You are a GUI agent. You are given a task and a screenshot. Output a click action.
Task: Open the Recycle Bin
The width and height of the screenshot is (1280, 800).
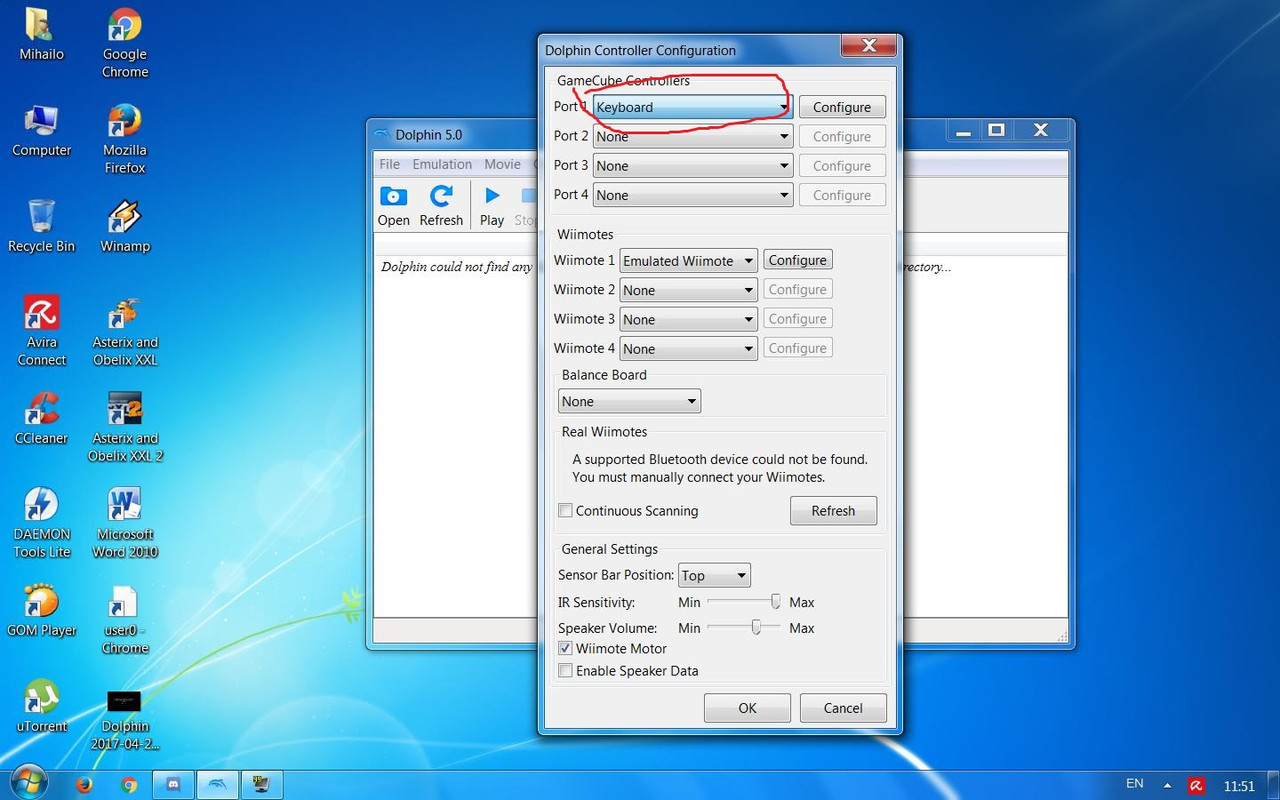[41, 227]
